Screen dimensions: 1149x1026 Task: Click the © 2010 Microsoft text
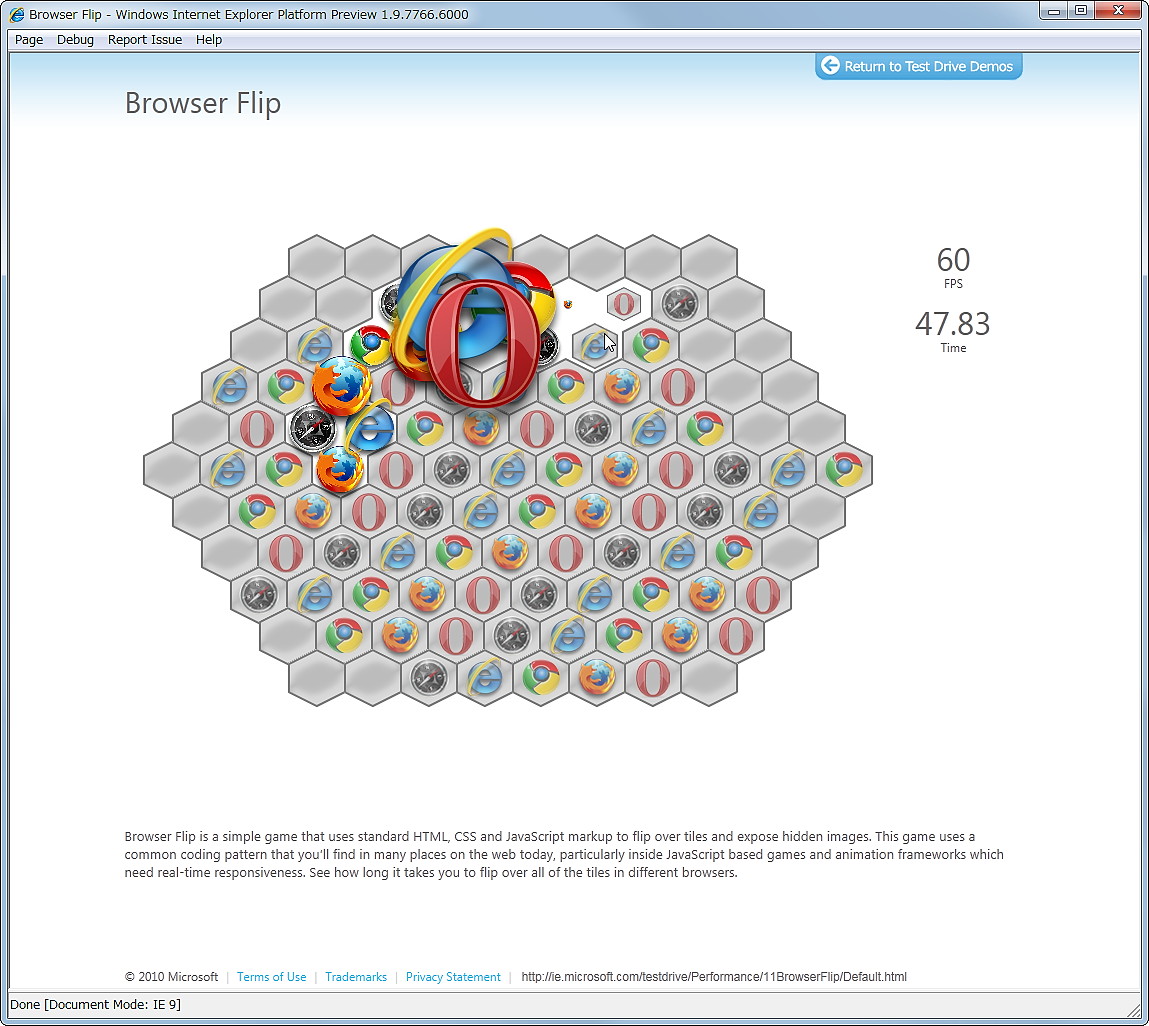tap(171, 977)
